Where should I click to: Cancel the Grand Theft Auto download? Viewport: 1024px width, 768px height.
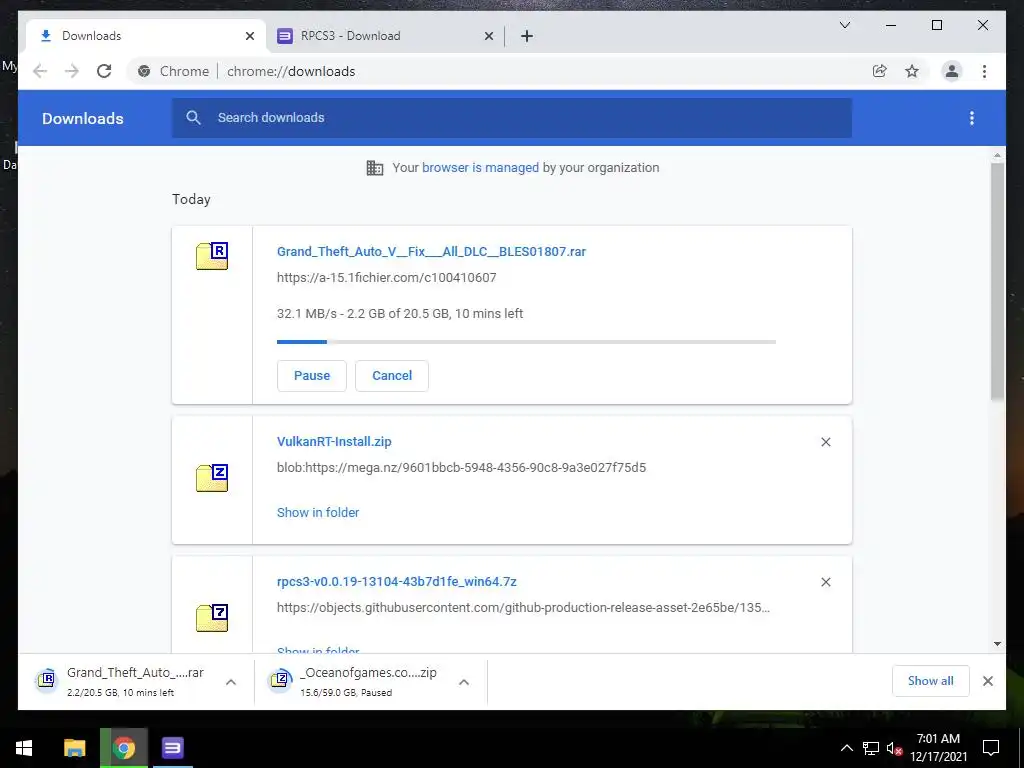(392, 376)
